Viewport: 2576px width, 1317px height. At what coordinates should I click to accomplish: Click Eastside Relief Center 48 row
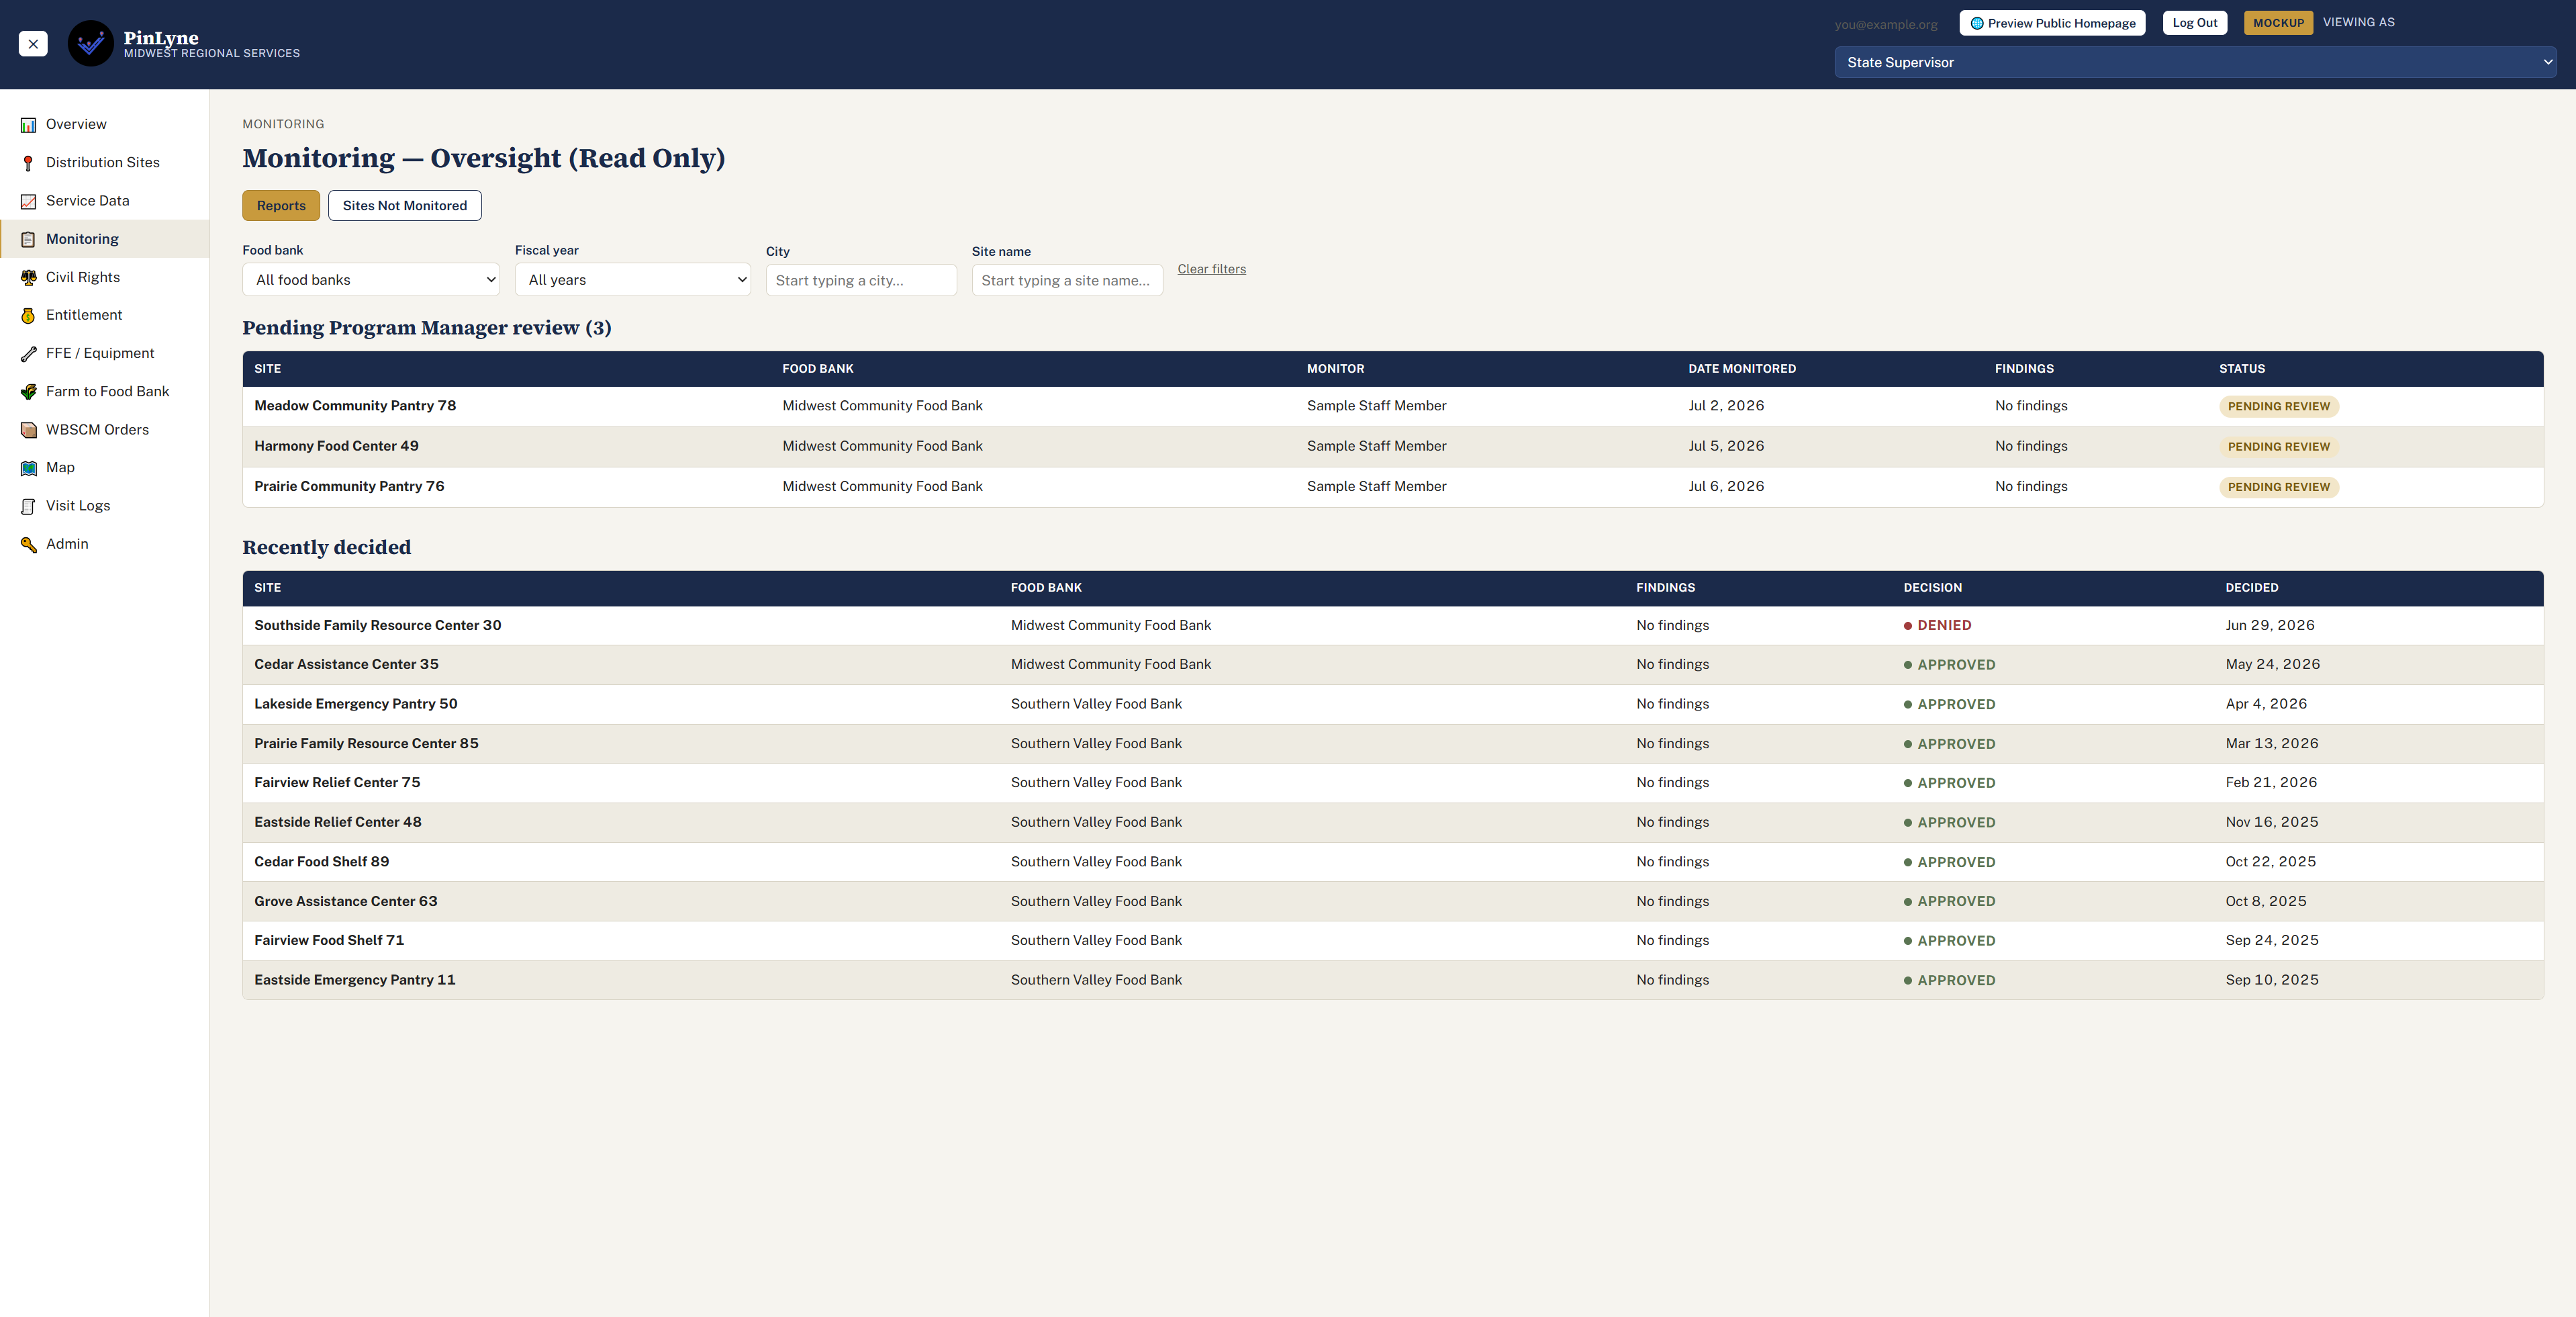click(1392, 822)
